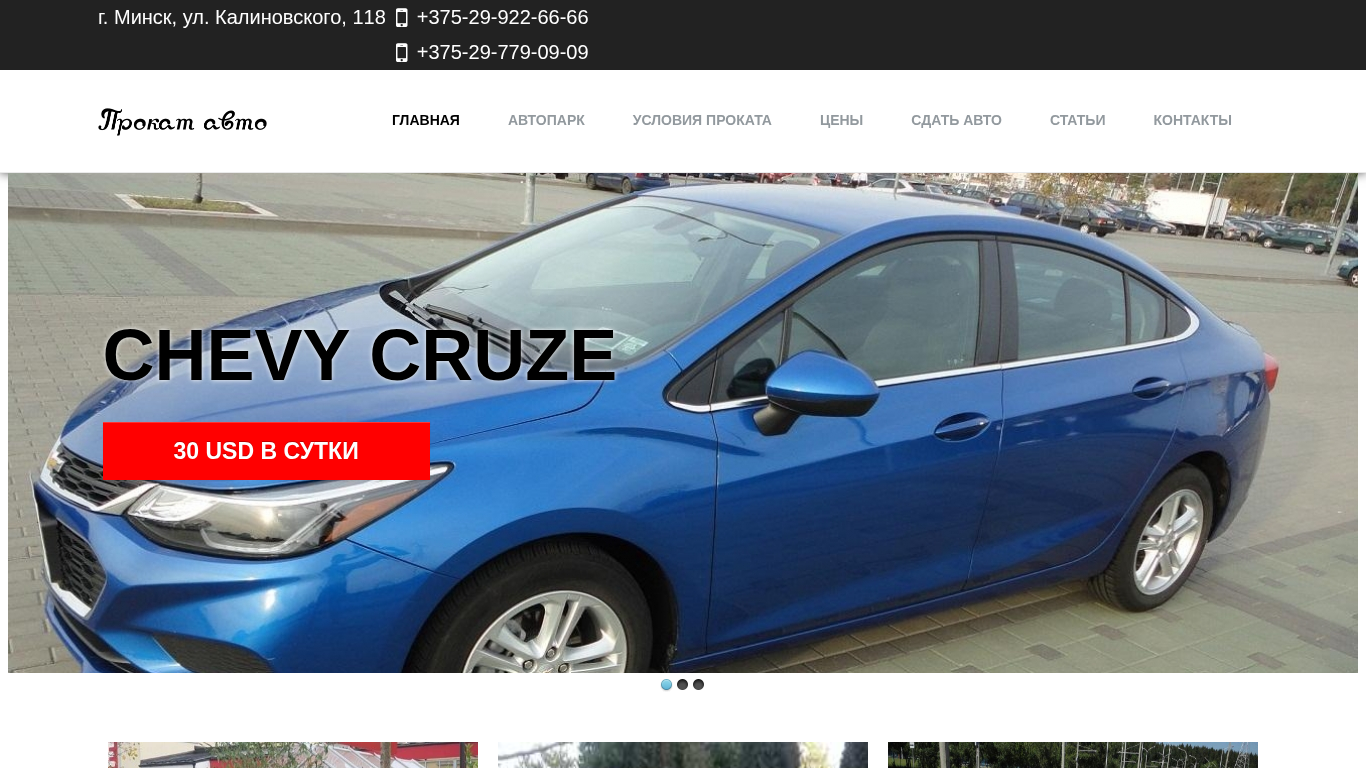Open the СТАТЬИ menu item
The width and height of the screenshot is (1366, 768).
point(1077,120)
